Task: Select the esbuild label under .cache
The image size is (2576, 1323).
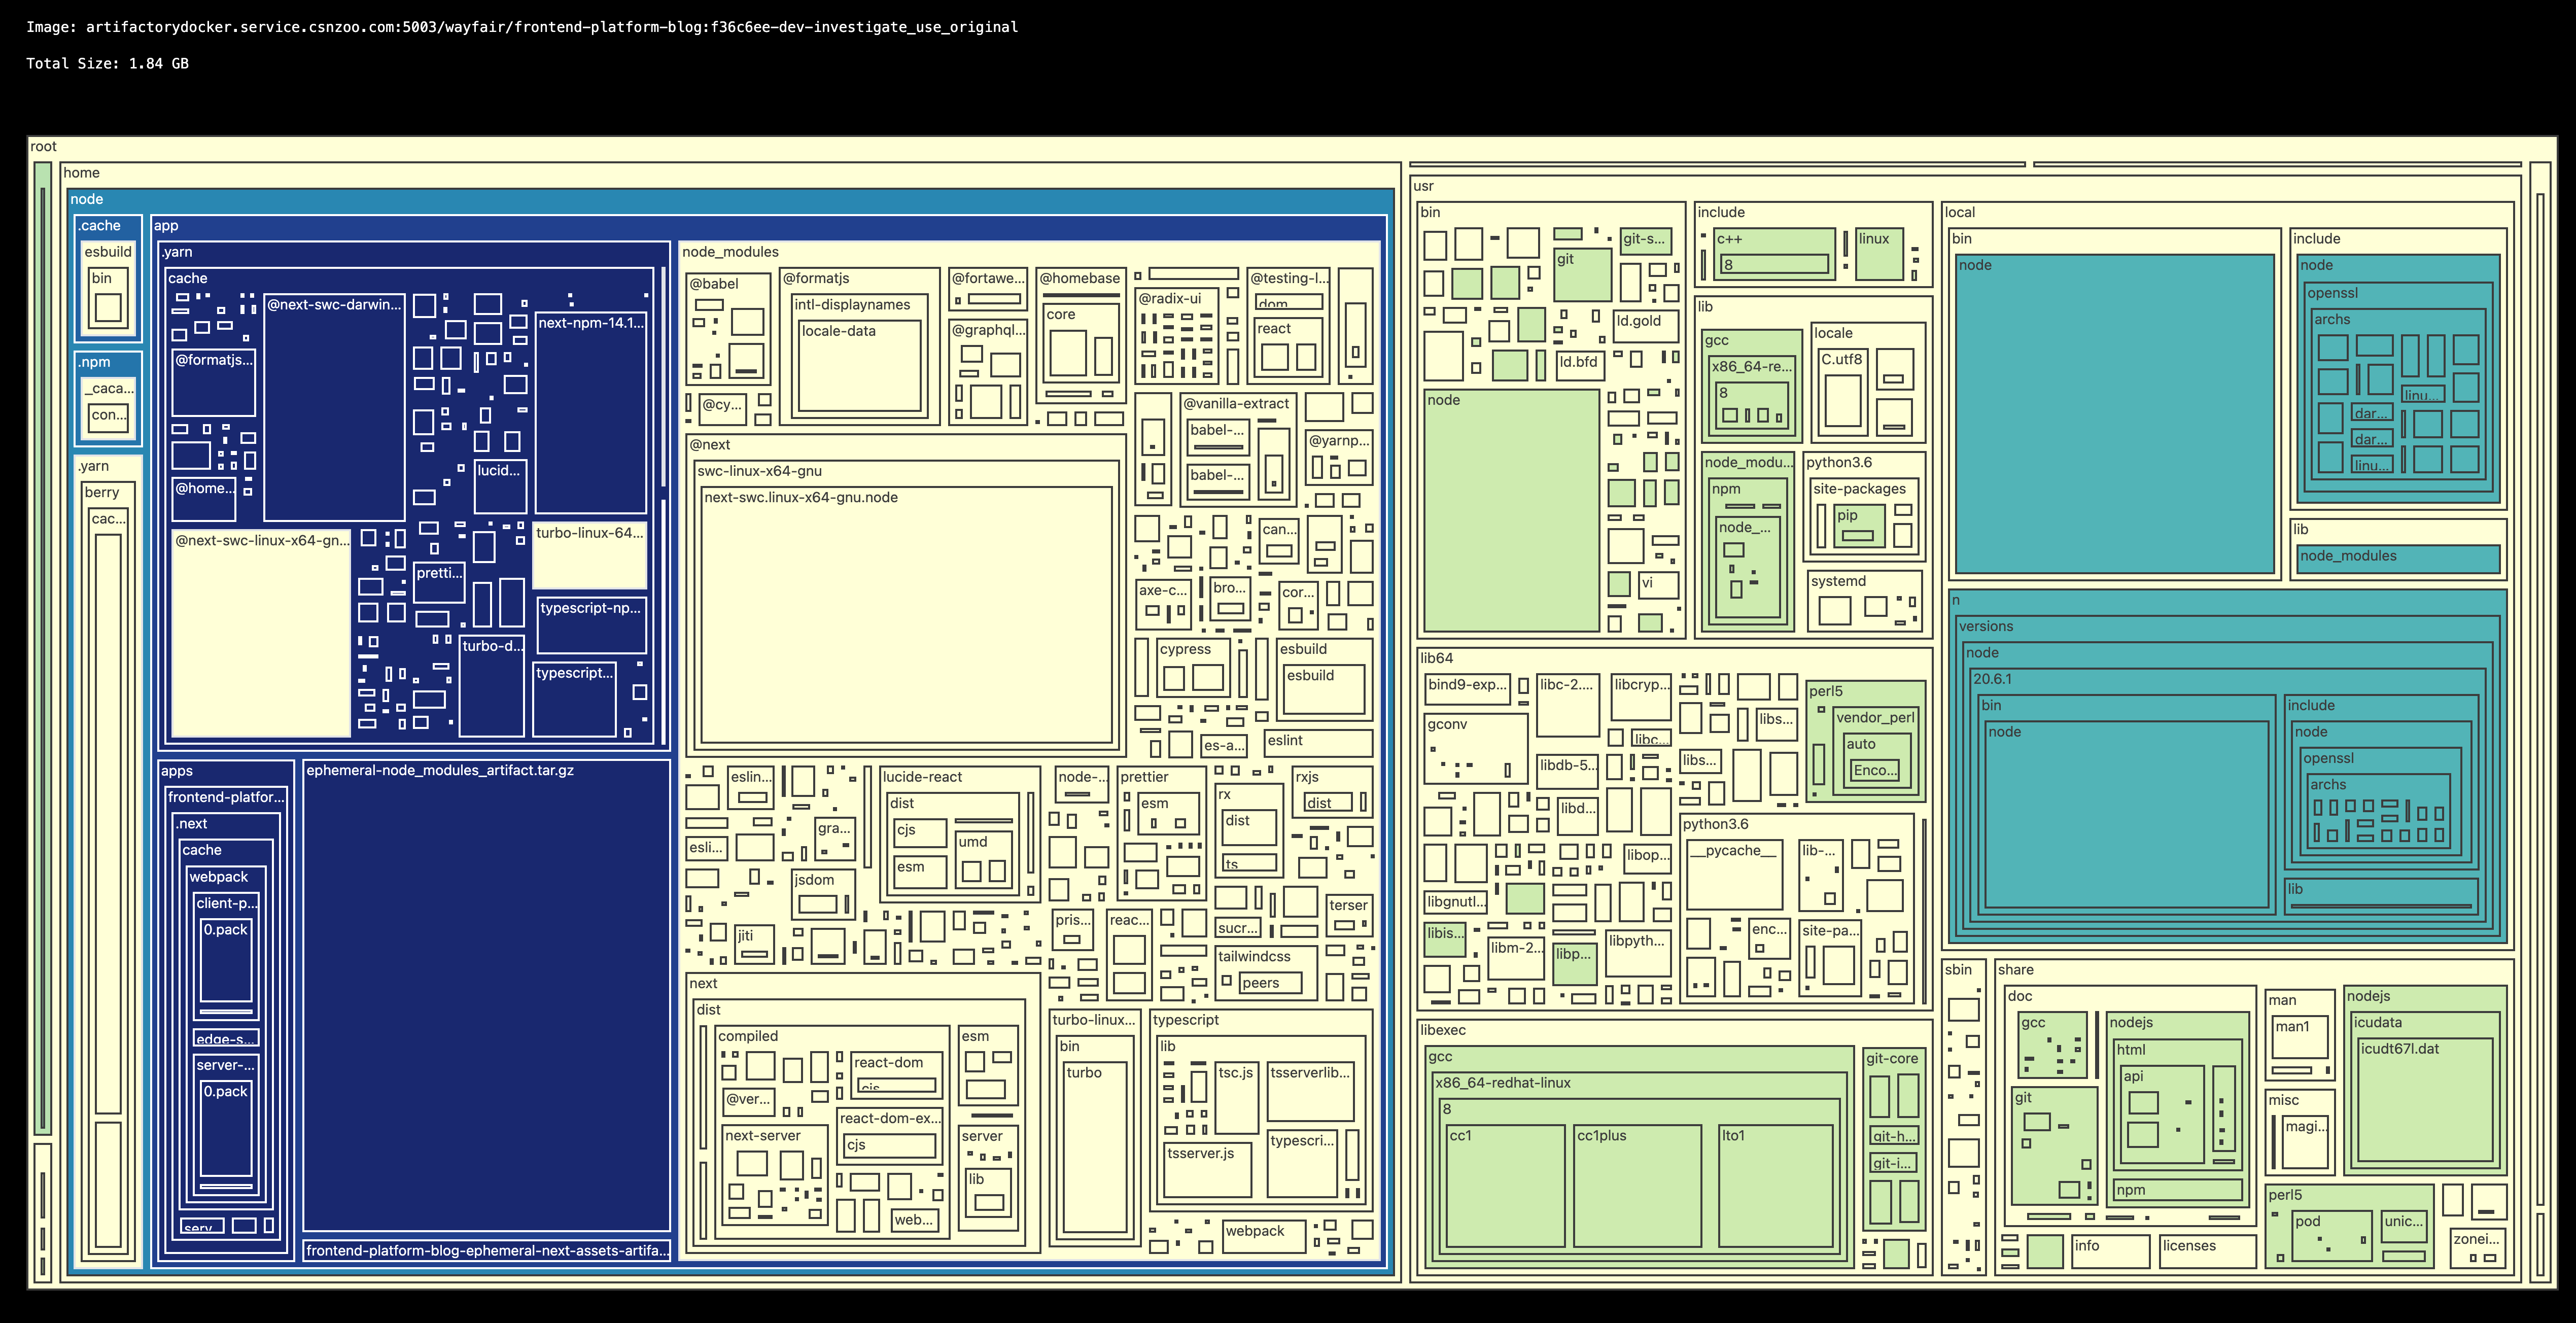Action: click(x=108, y=252)
